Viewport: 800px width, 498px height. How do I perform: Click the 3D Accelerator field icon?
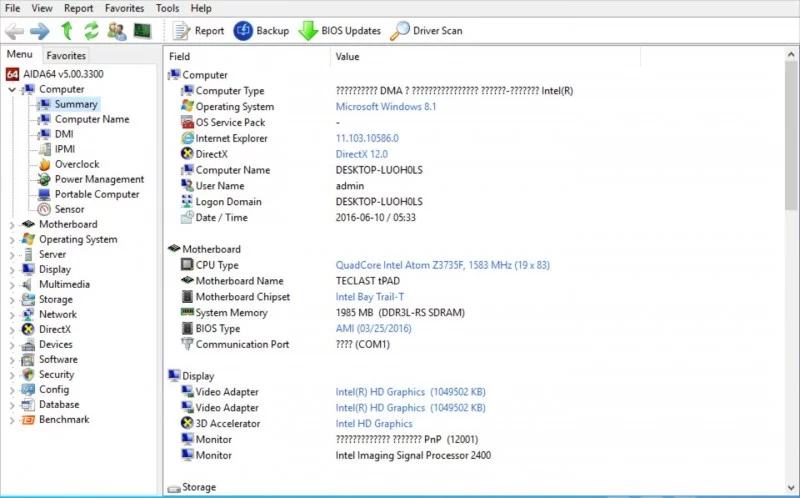pyautogui.click(x=187, y=423)
